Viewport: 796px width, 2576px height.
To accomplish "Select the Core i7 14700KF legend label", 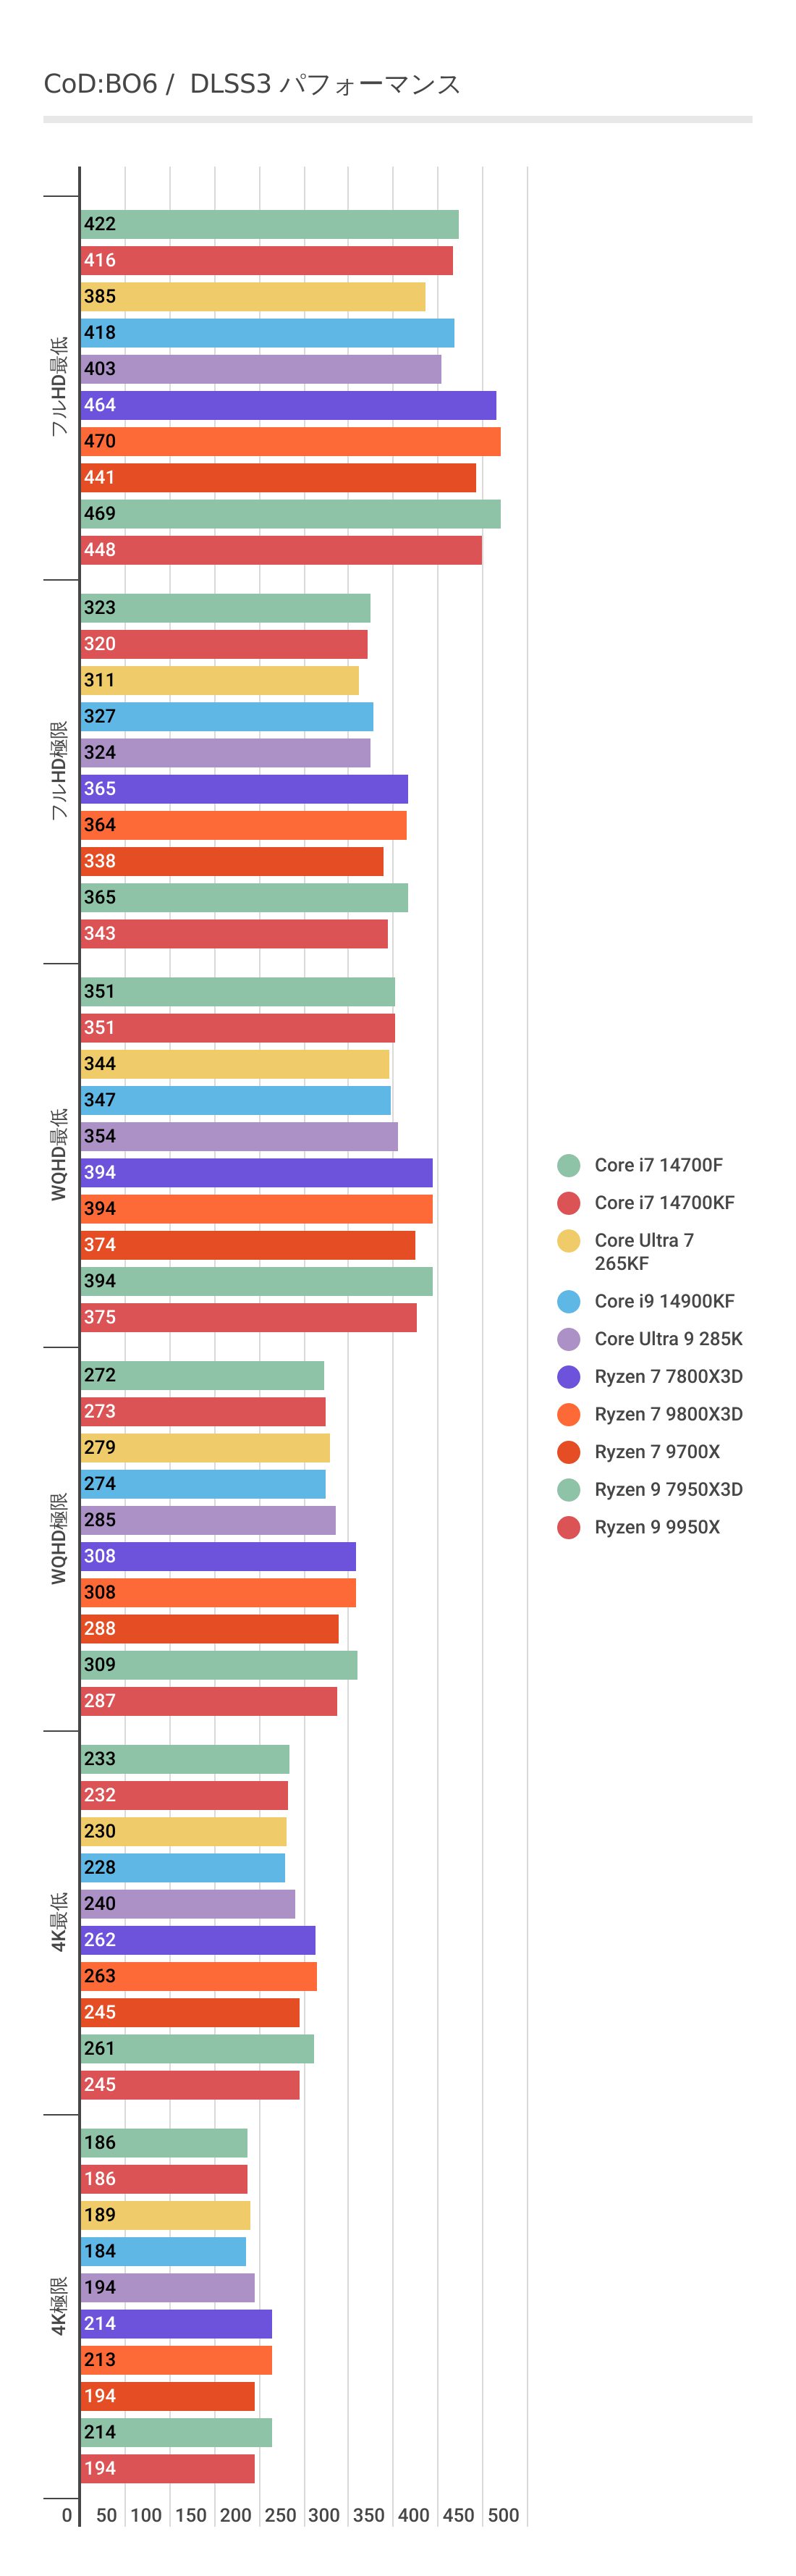I will [x=664, y=1203].
